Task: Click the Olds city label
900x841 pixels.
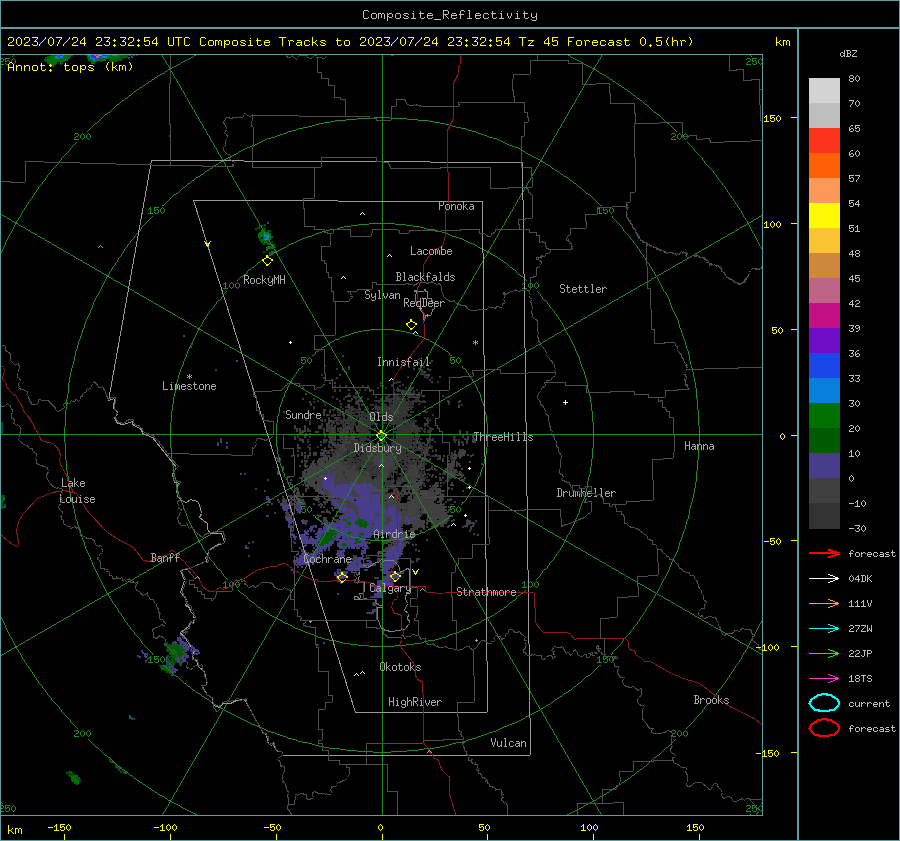Action: pos(381,417)
